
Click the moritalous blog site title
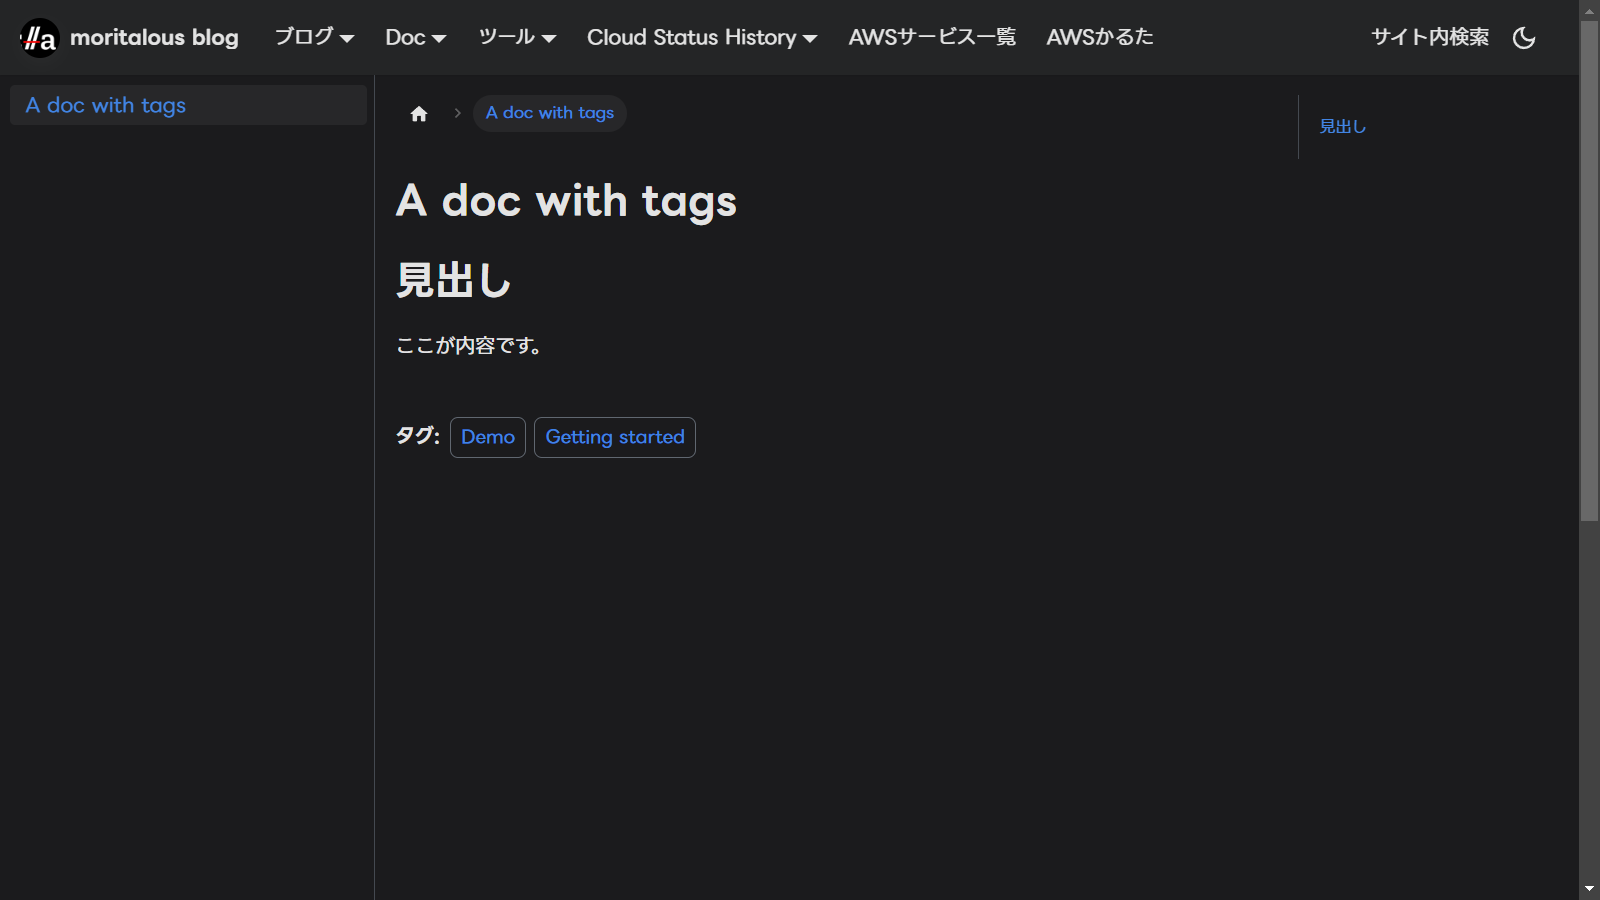click(154, 38)
